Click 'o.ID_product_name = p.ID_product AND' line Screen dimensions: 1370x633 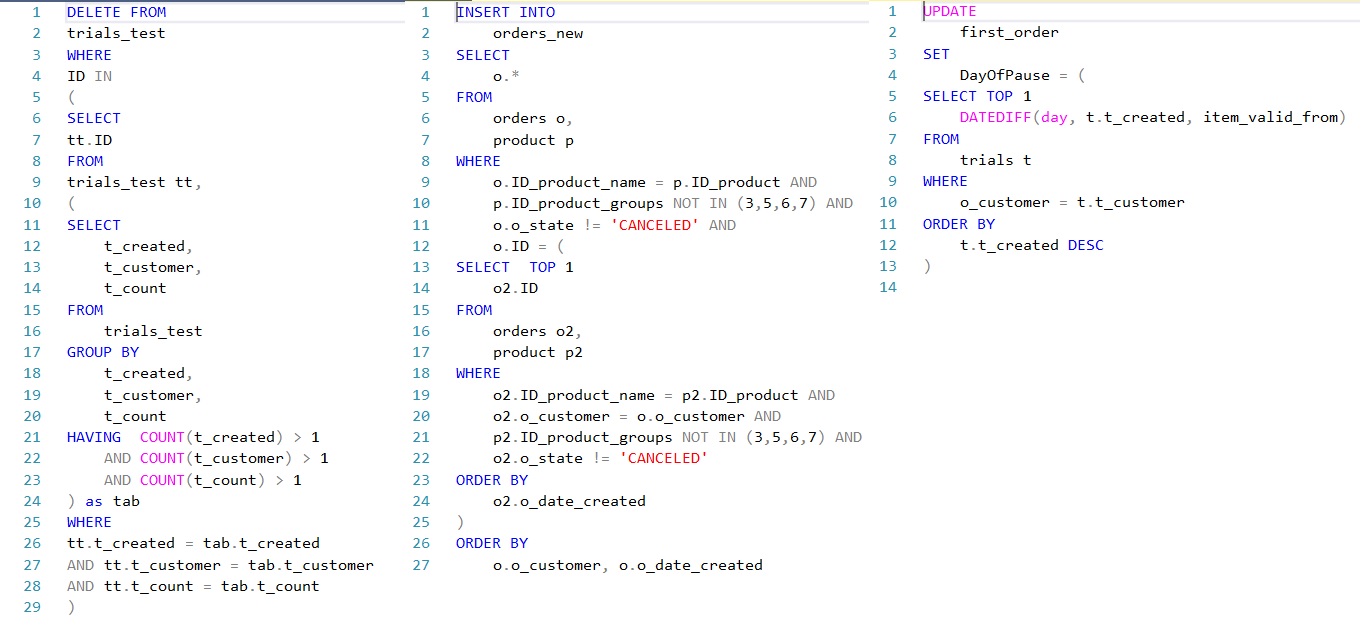click(x=655, y=182)
